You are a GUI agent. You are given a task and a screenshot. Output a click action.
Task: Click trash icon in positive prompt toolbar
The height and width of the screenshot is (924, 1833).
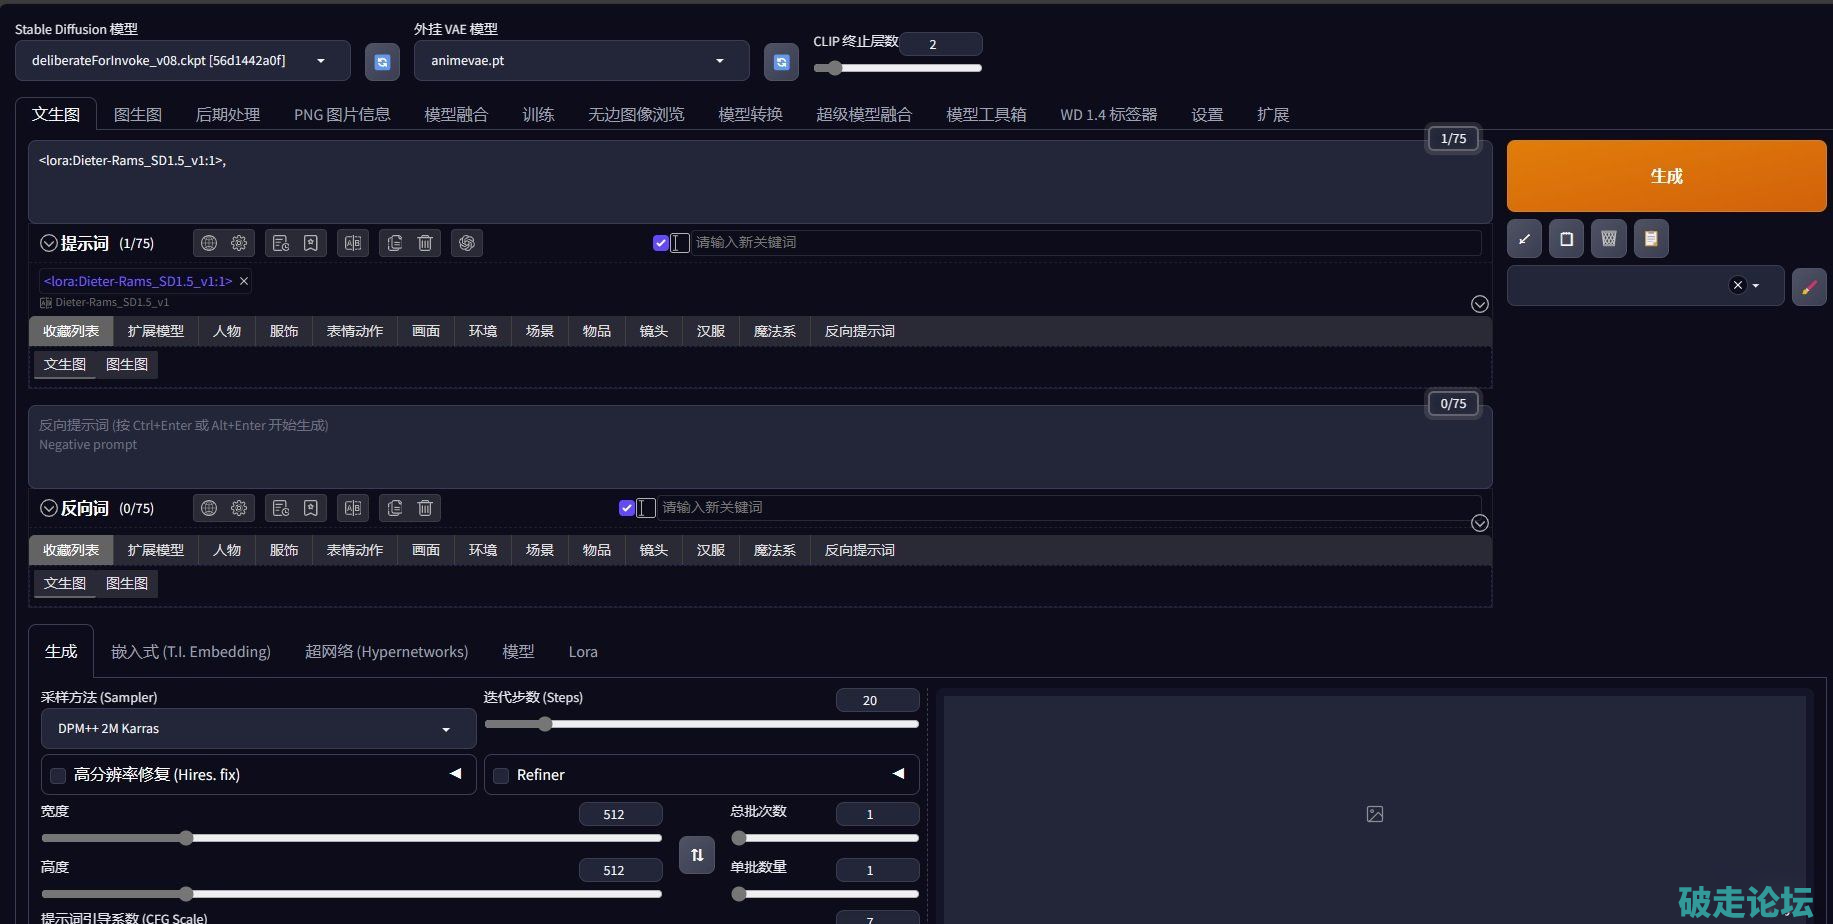425,243
